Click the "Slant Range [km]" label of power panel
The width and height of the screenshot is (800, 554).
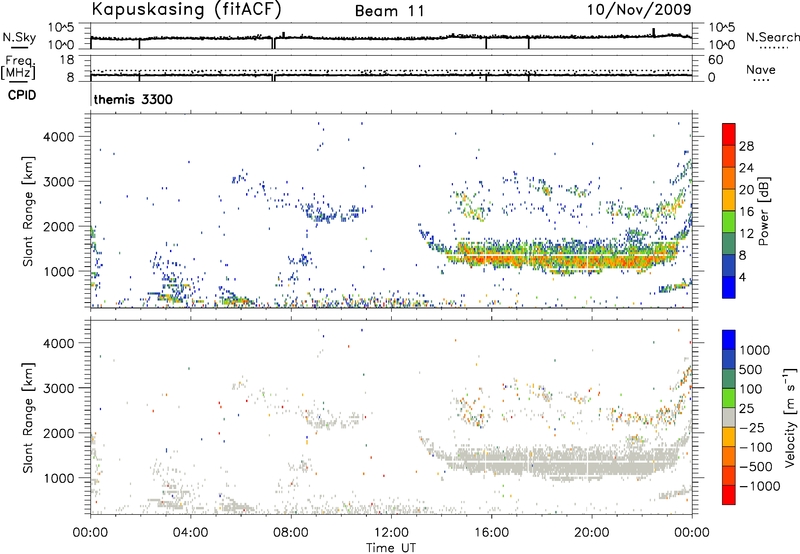[28, 211]
